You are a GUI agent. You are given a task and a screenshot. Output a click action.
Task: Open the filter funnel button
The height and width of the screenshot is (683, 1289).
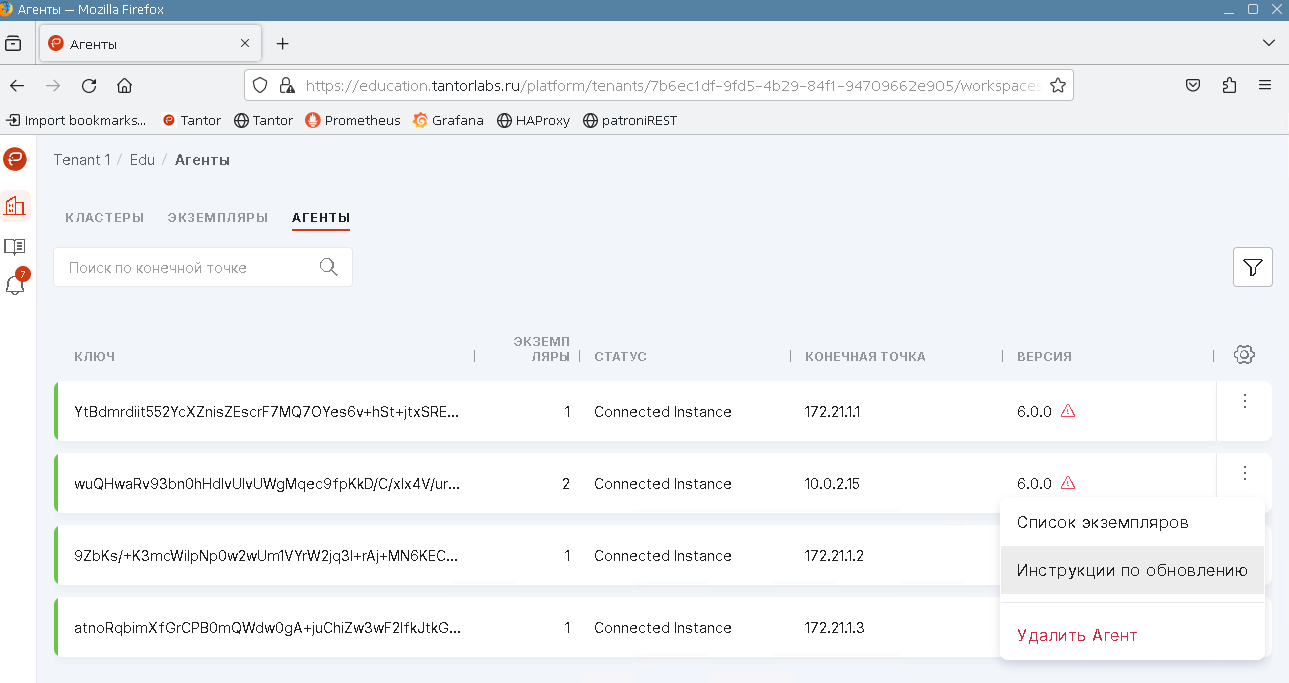[1252, 267]
